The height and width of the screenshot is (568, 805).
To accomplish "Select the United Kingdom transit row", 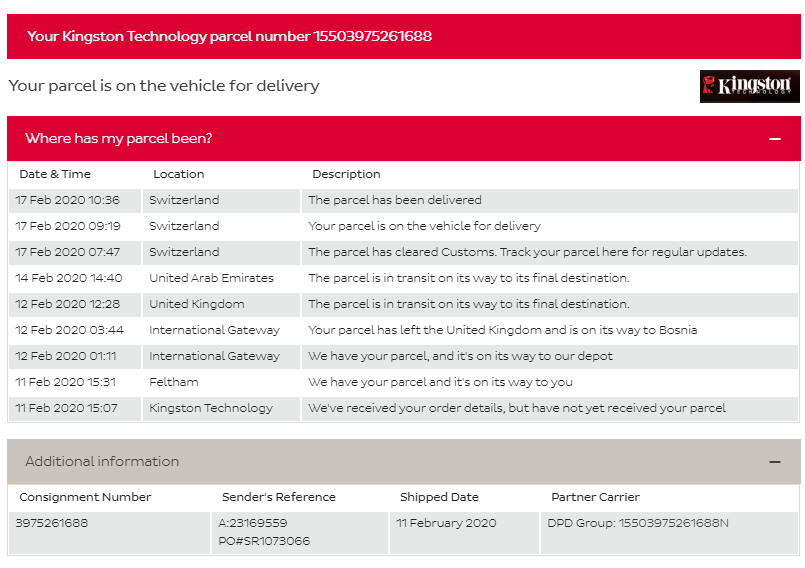I will tap(404, 304).
